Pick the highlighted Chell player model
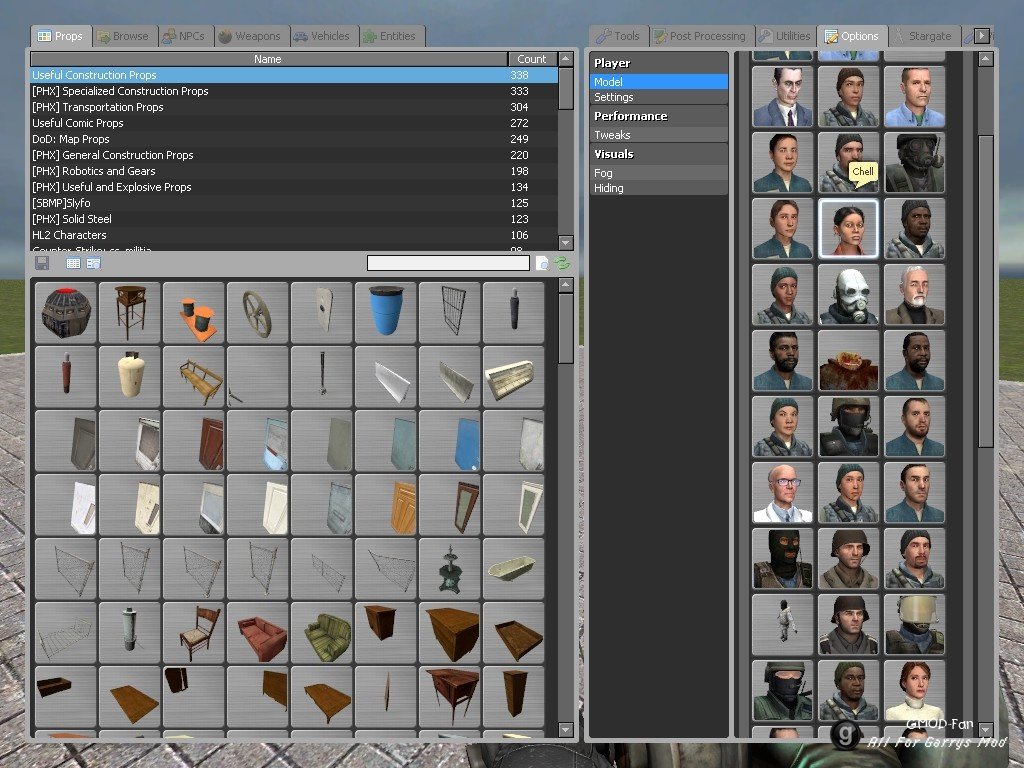Viewport: 1024px width, 768px height. 848,229
